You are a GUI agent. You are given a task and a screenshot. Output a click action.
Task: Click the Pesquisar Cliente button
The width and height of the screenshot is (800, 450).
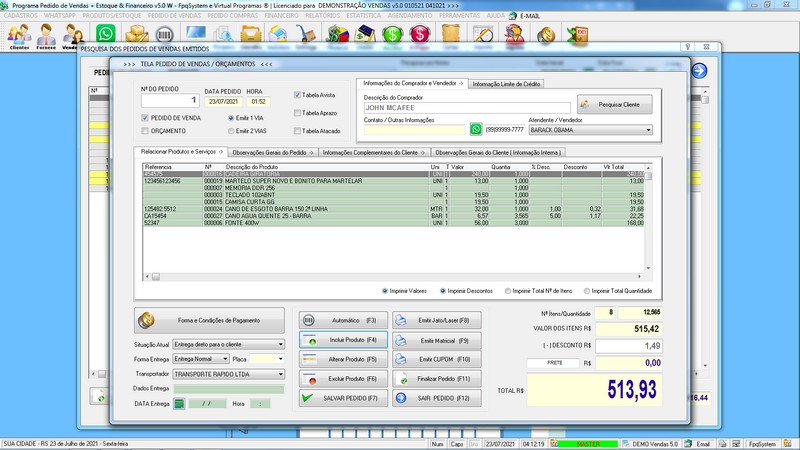click(x=614, y=105)
